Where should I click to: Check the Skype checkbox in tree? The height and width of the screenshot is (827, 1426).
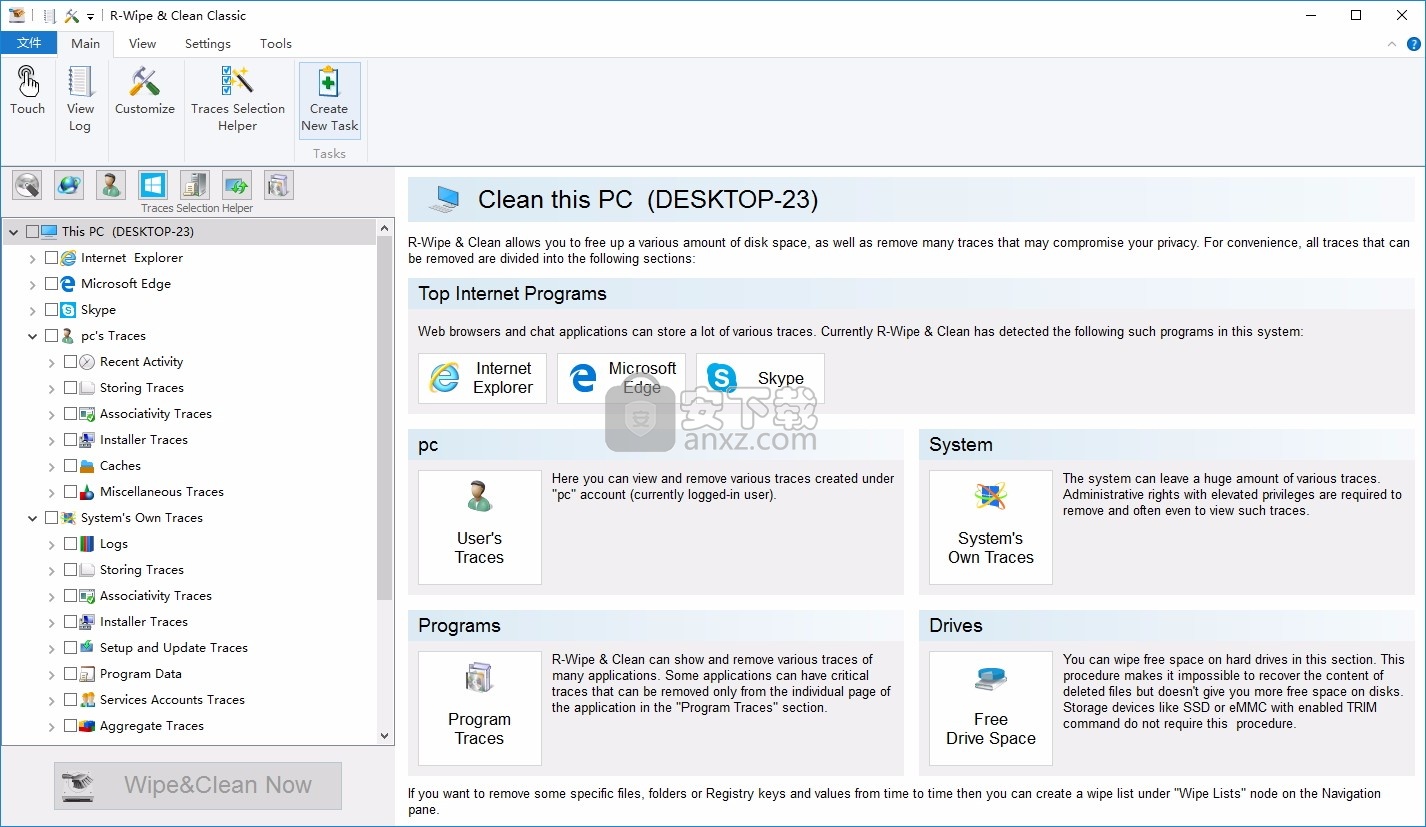[x=51, y=310]
